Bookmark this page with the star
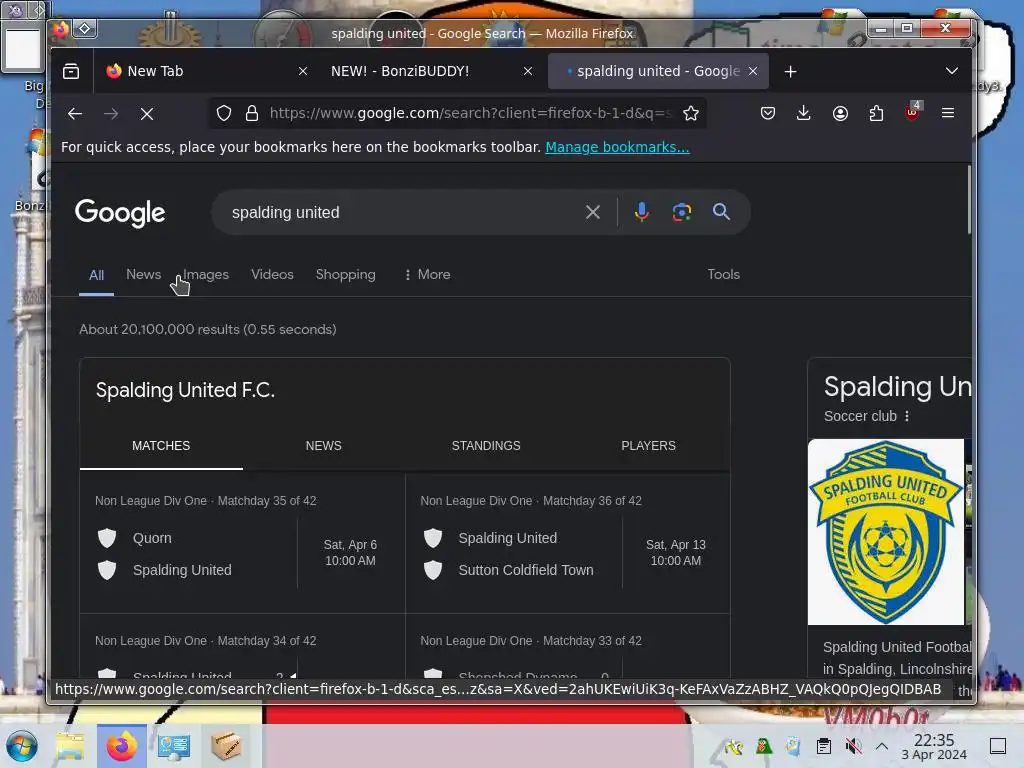Image resolution: width=1024 pixels, height=768 pixels. 690,114
